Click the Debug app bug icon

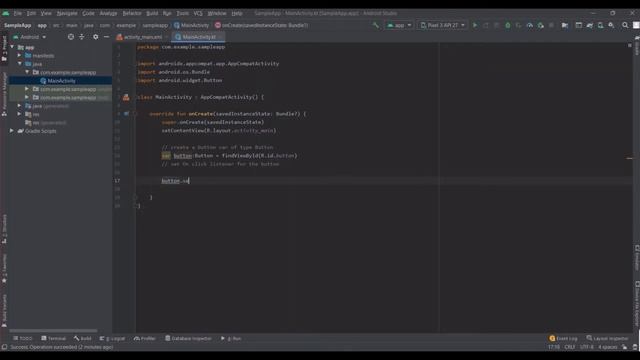(508, 25)
